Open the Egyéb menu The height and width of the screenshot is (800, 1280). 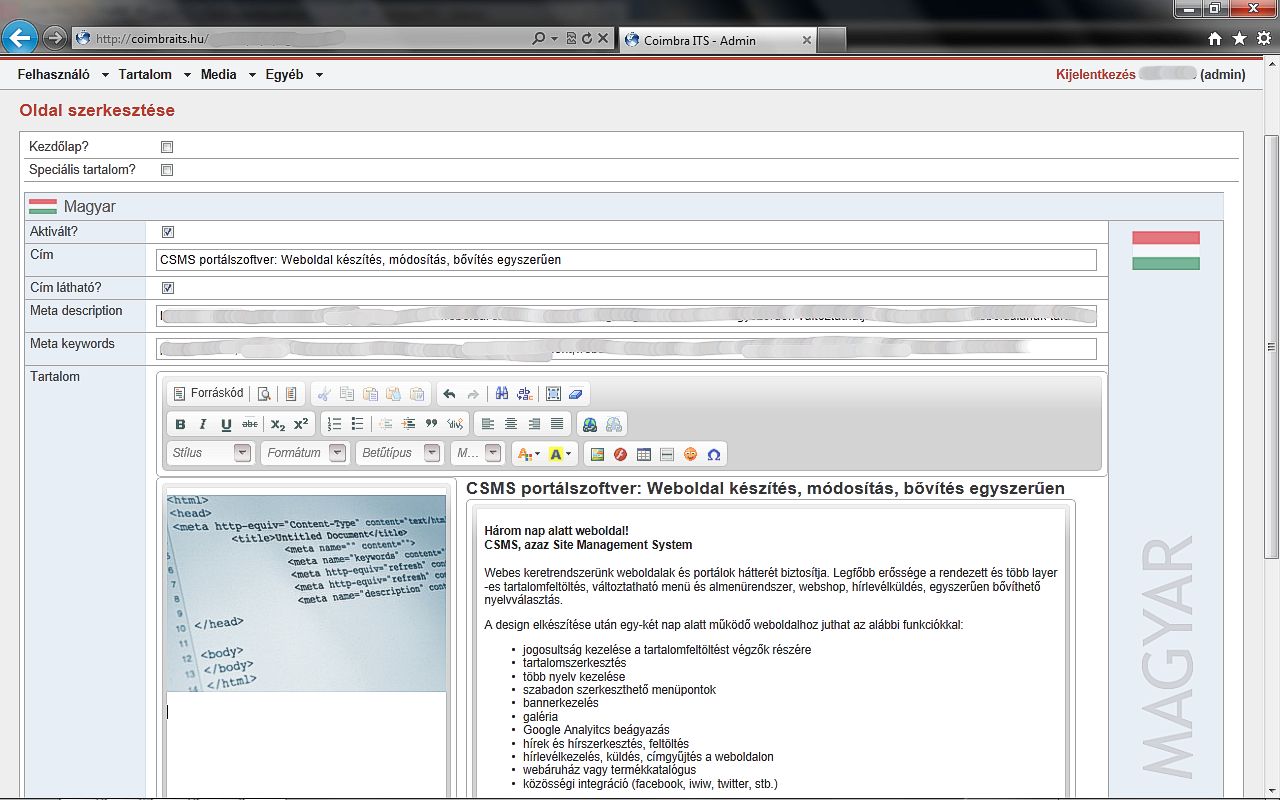pos(293,74)
